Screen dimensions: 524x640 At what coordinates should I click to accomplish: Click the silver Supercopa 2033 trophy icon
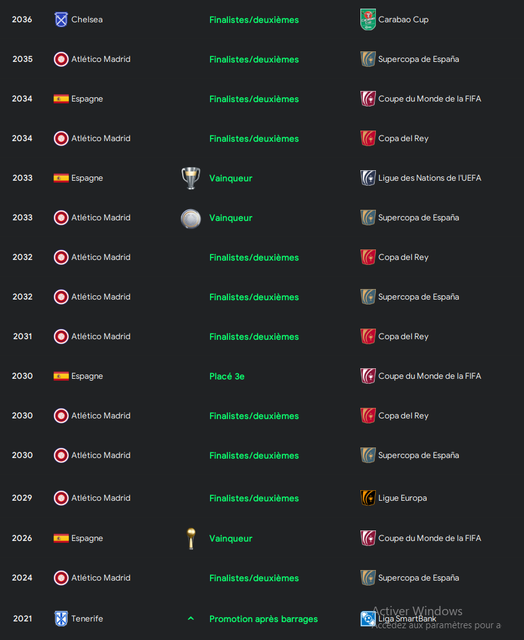191,218
